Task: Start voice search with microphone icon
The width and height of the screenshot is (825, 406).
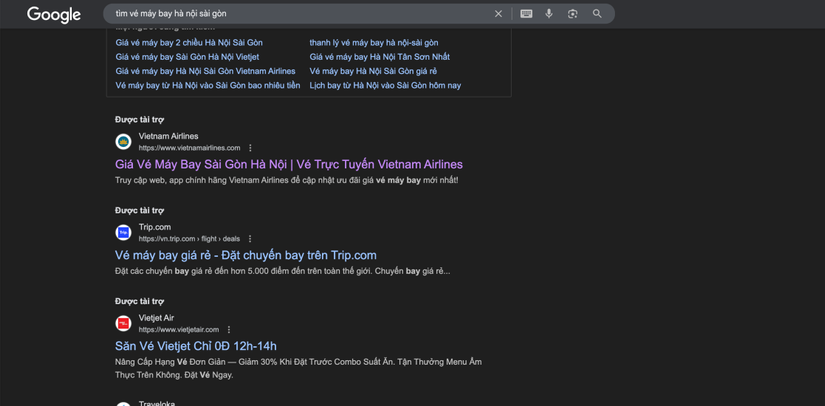Action: (x=549, y=14)
